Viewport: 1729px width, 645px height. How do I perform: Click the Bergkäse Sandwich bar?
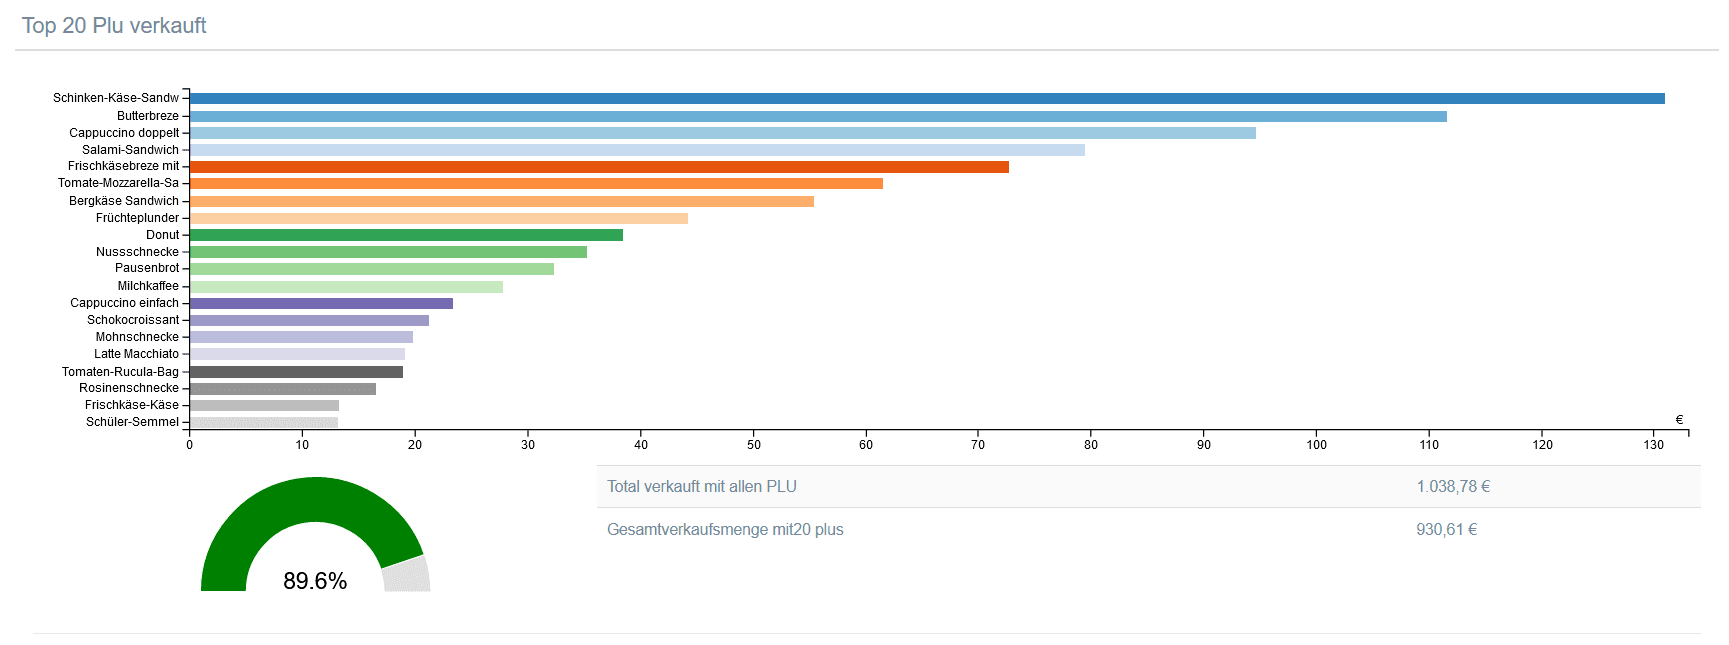click(501, 201)
